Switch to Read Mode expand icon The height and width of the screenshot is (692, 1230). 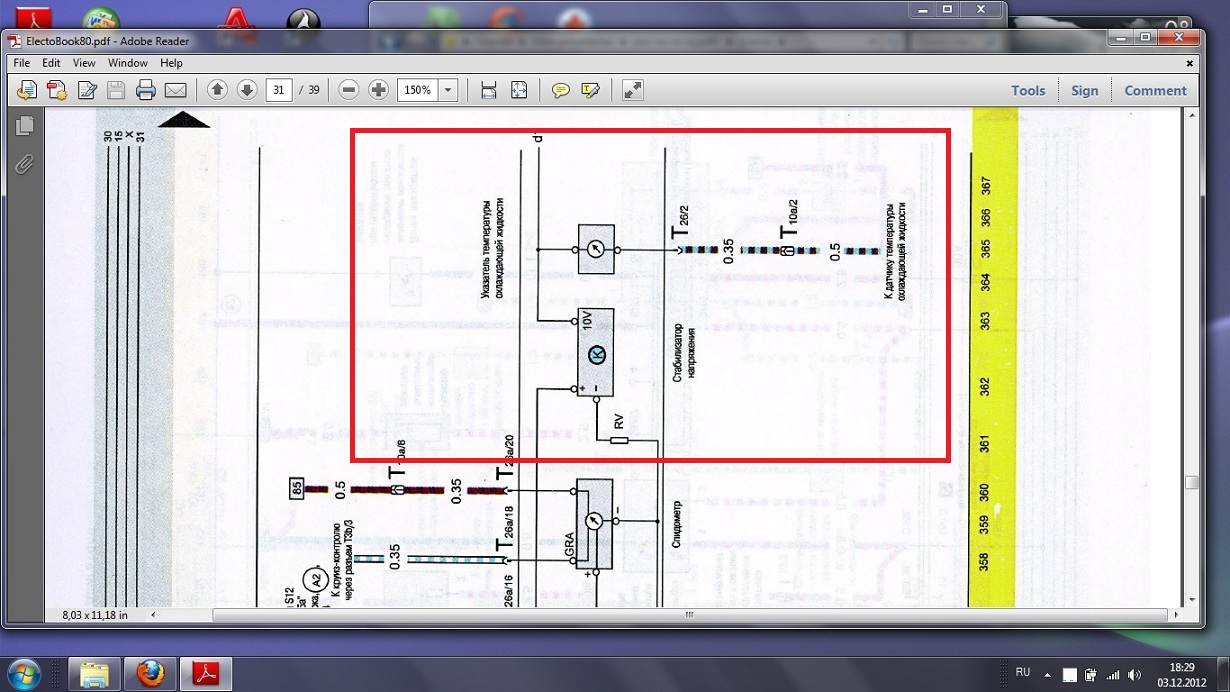(633, 90)
